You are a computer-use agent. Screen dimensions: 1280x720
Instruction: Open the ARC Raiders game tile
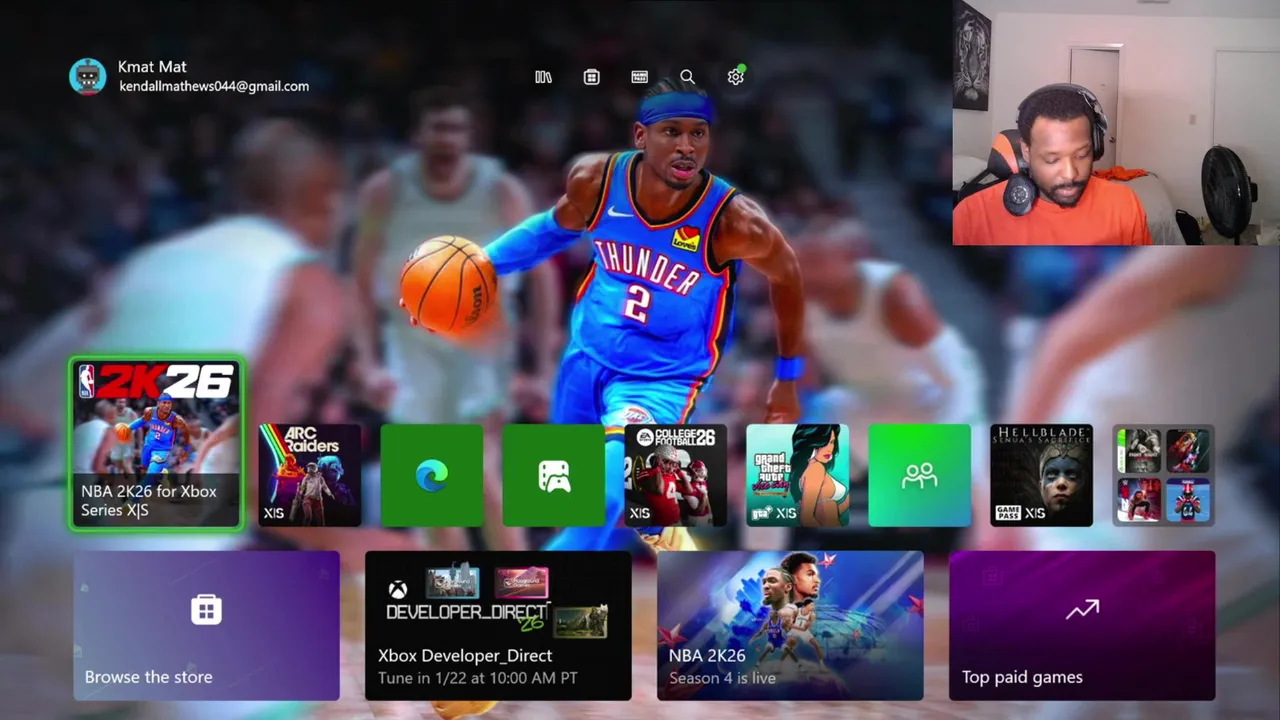[309, 475]
